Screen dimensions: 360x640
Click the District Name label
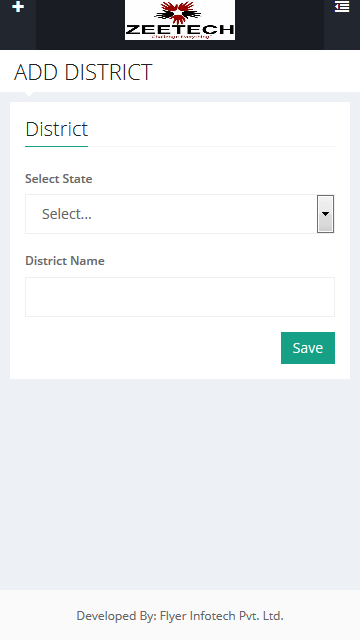(65, 261)
